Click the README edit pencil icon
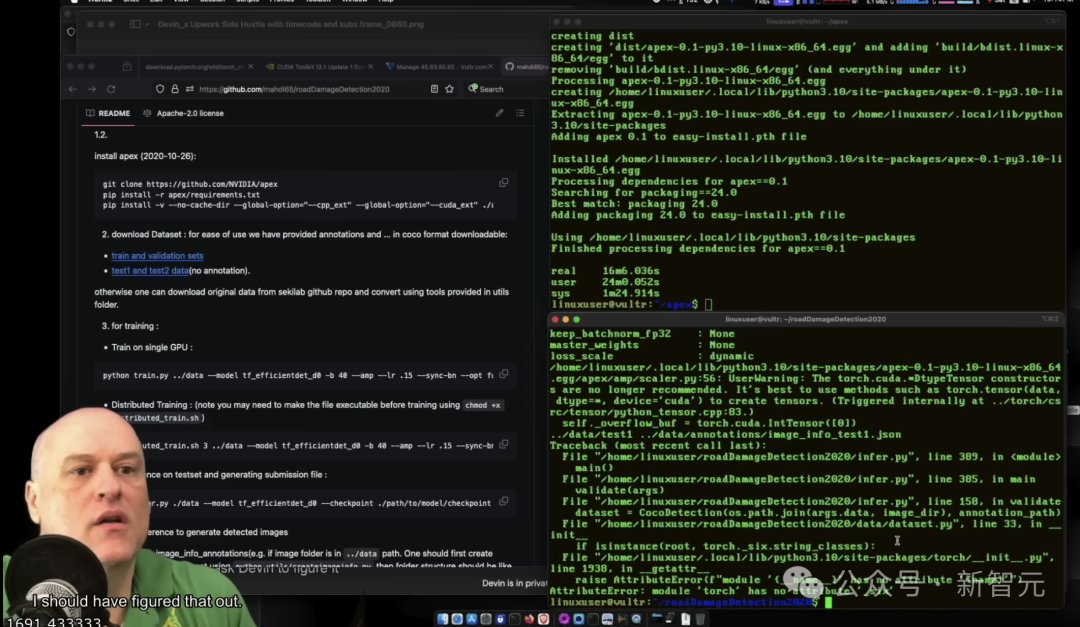1080x627 pixels. [x=499, y=113]
